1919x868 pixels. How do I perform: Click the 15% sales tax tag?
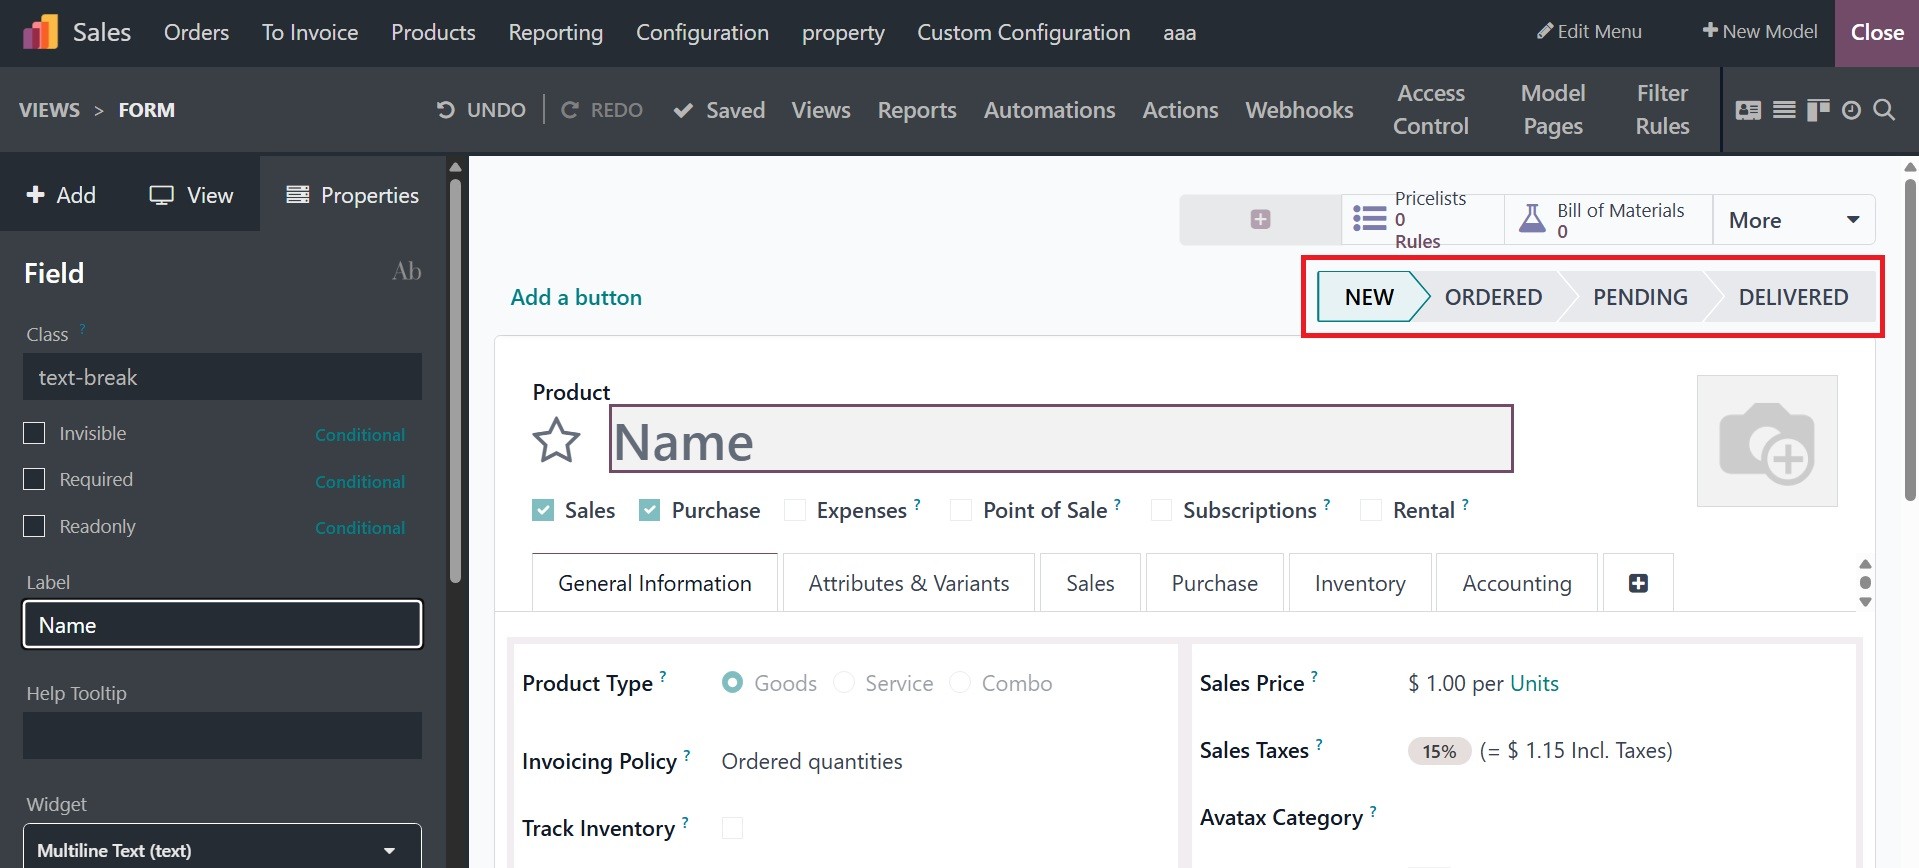(1439, 751)
